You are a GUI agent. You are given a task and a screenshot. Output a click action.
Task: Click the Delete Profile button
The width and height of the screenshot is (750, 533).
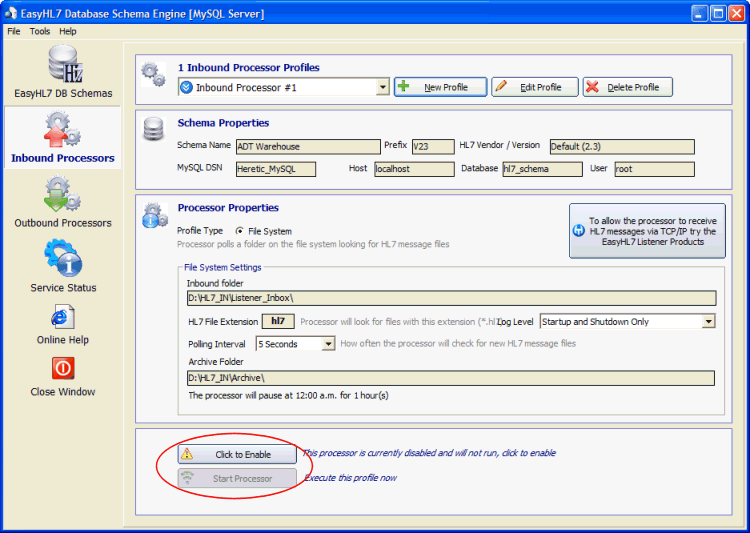(628, 87)
